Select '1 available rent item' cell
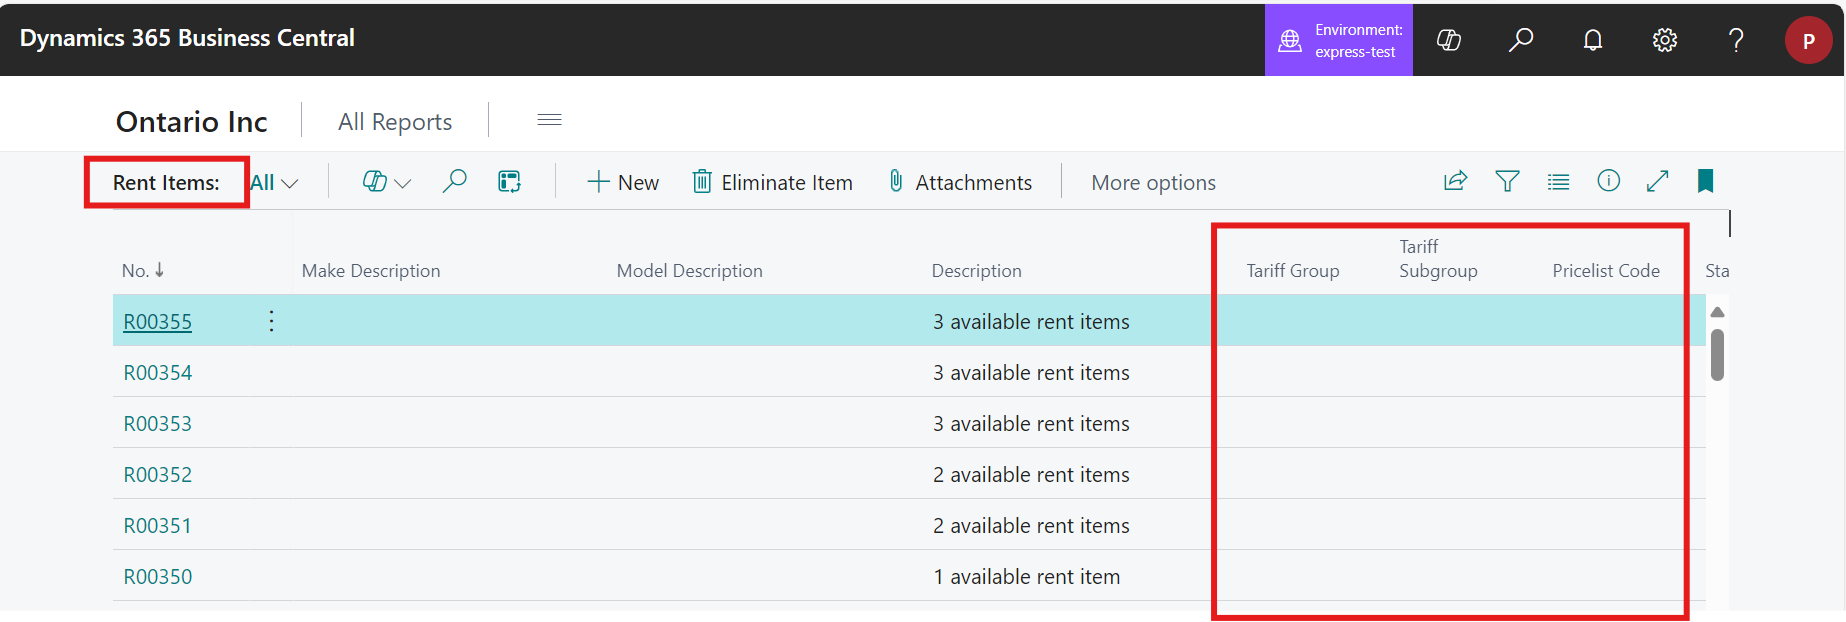This screenshot has height=622, width=1846. pos(1026,577)
